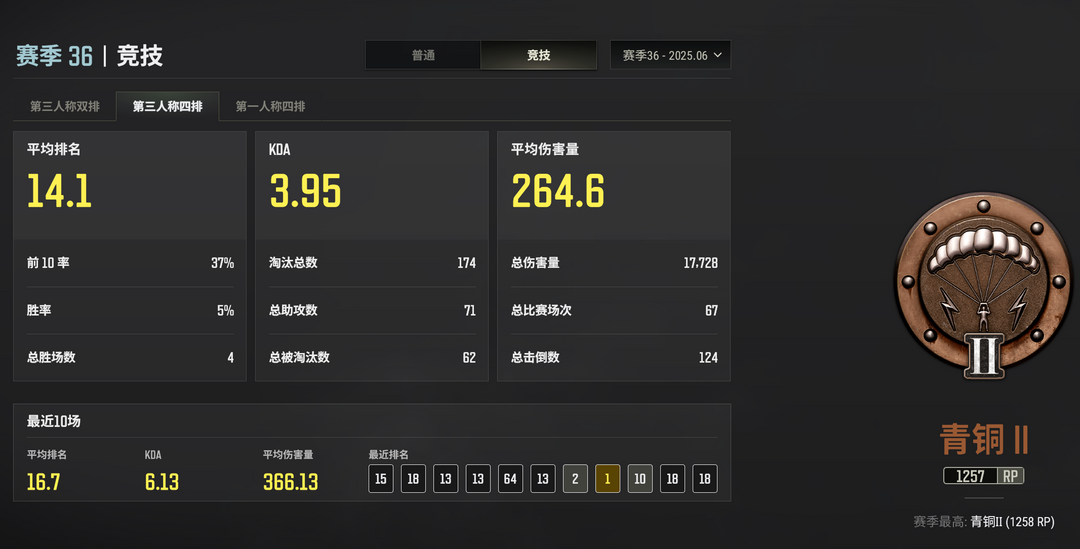Click recent rank box showing 64
Viewport: 1080px width, 549px height.
510,479
